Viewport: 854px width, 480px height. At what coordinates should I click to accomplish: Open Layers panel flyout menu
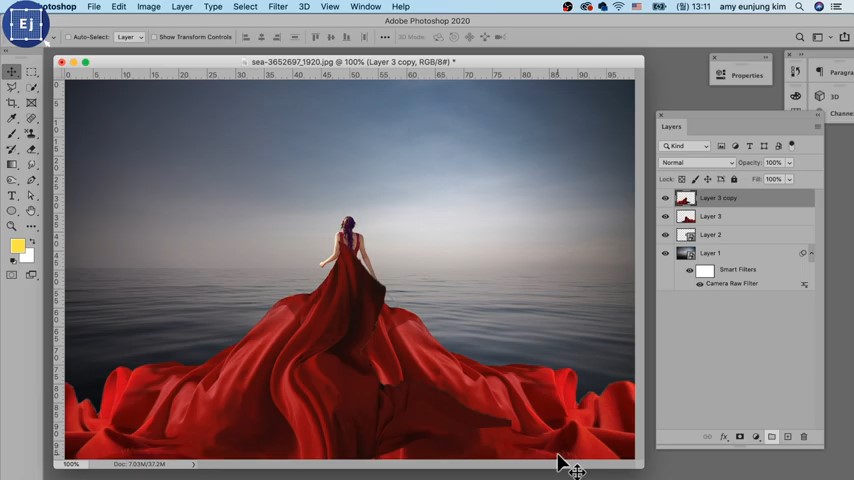pyautogui.click(x=818, y=126)
